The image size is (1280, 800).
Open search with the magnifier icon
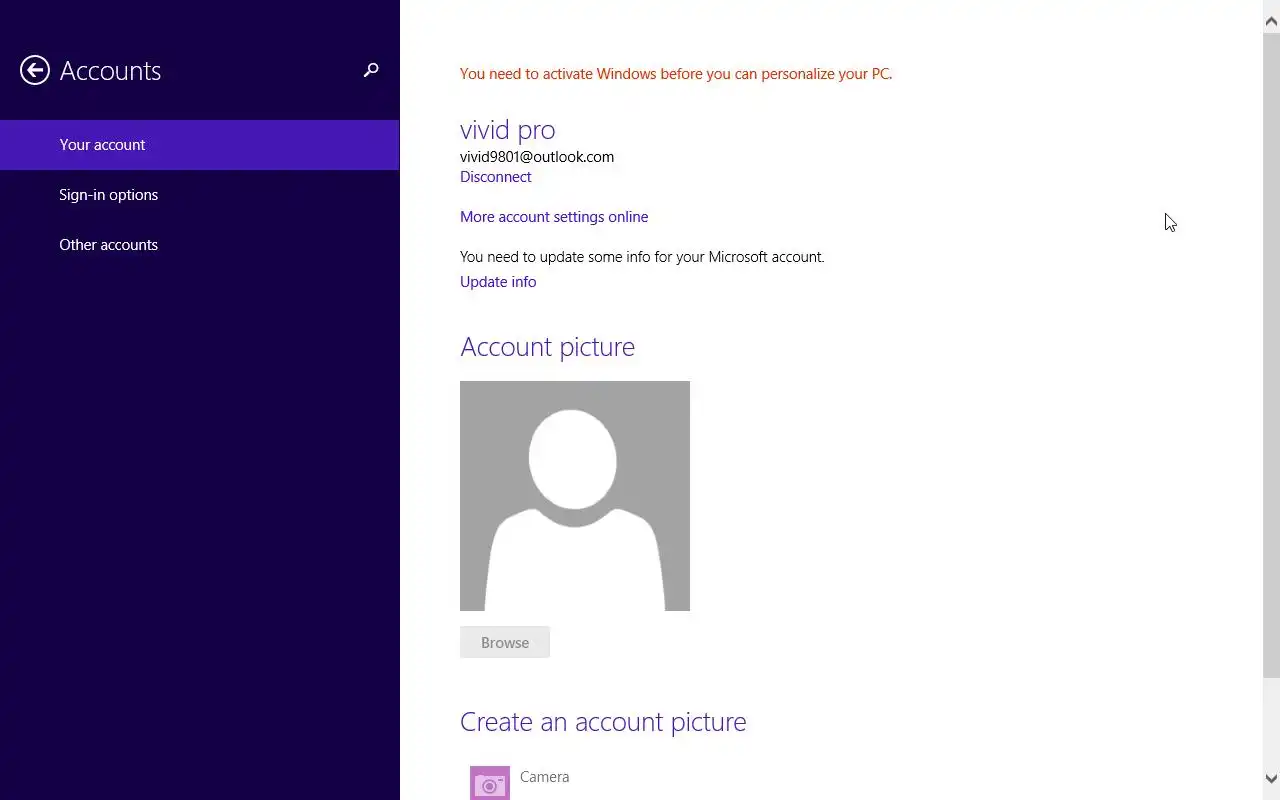(x=371, y=70)
